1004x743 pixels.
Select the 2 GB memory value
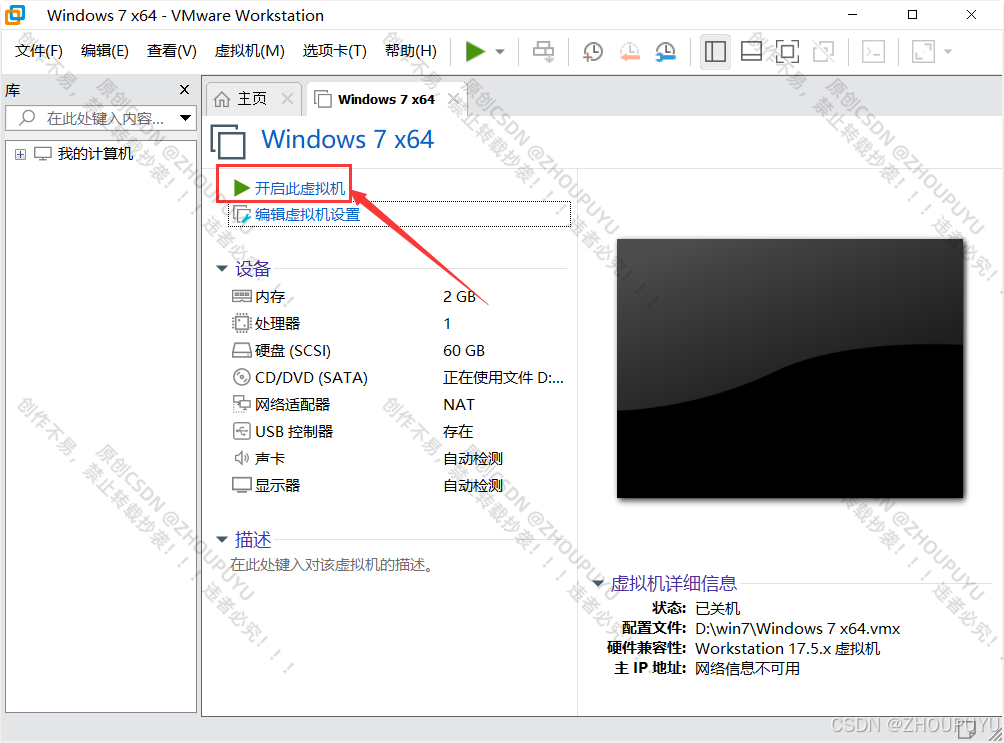(x=459, y=297)
